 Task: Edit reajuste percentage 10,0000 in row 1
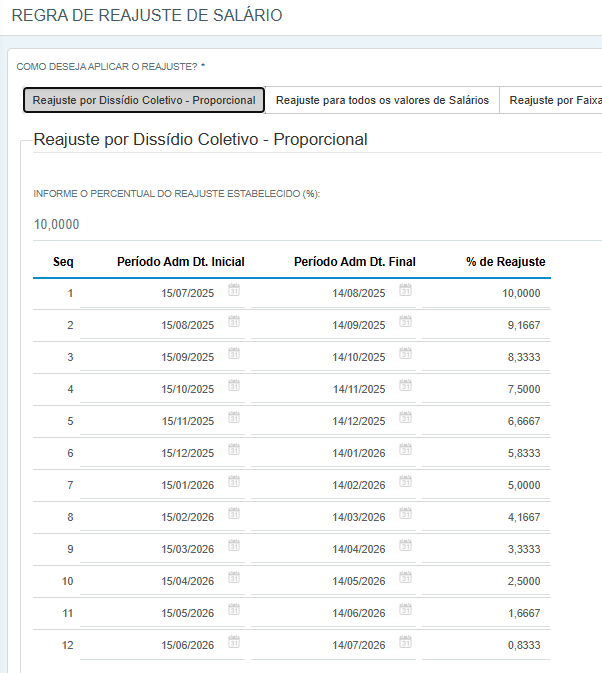tap(486, 294)
